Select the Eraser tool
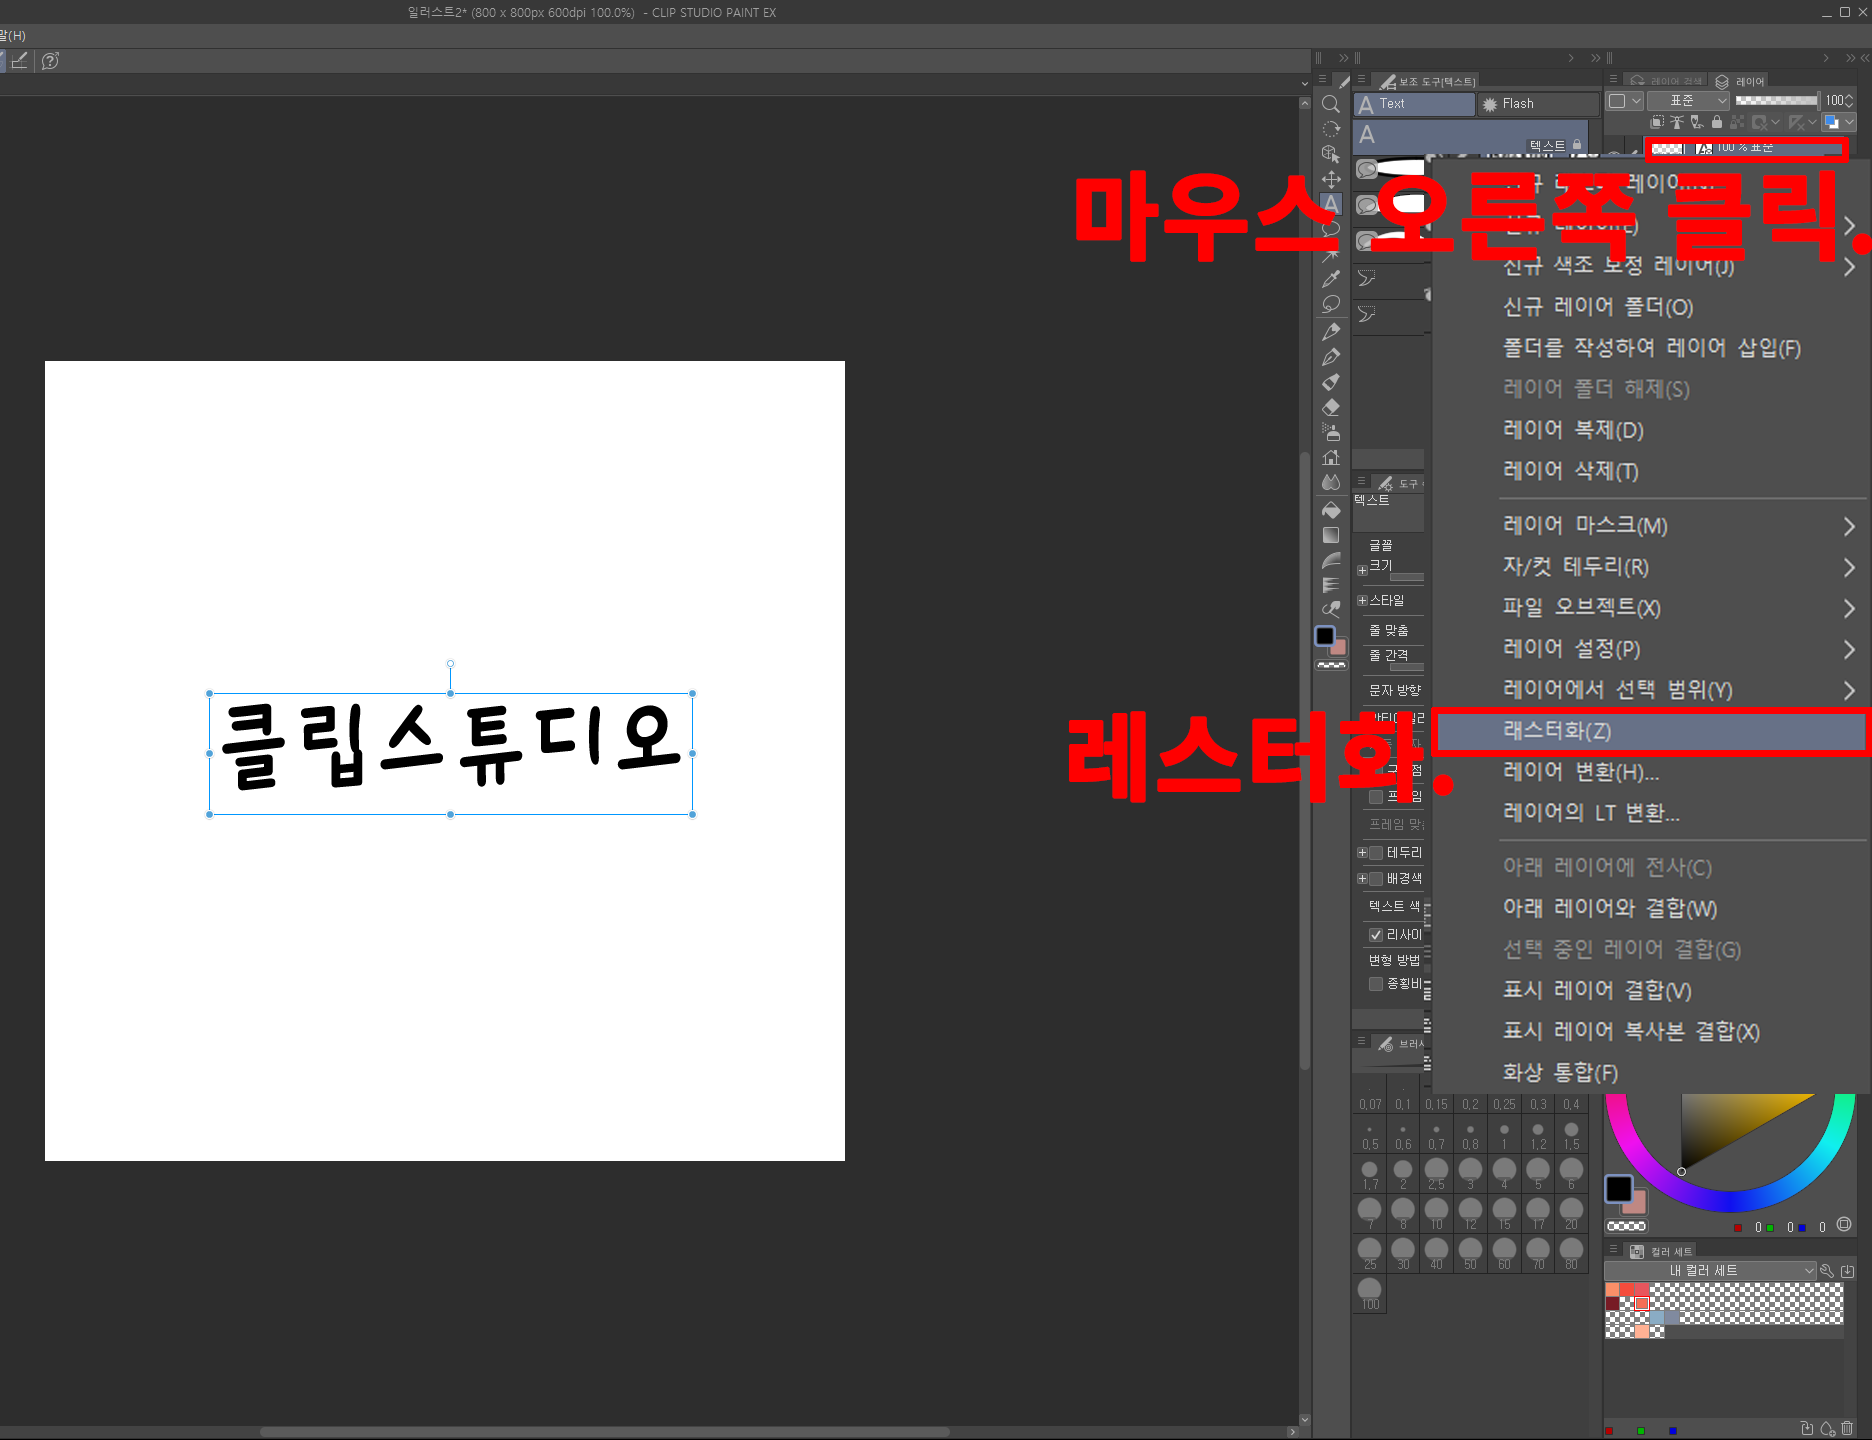Viewport: 1872px width, 1440px height. point(1330,407)
